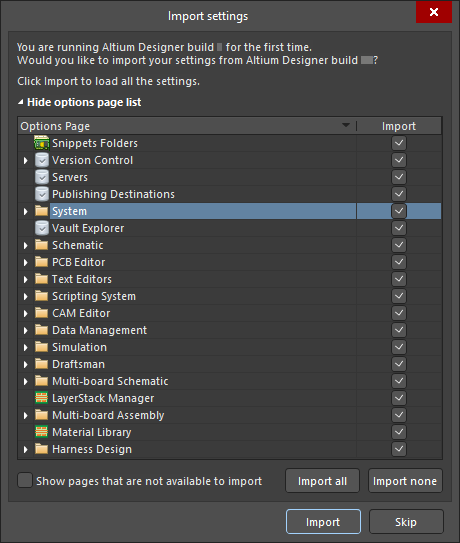
Task: Expand the Version Control tree node
Action: pos(25,160)
